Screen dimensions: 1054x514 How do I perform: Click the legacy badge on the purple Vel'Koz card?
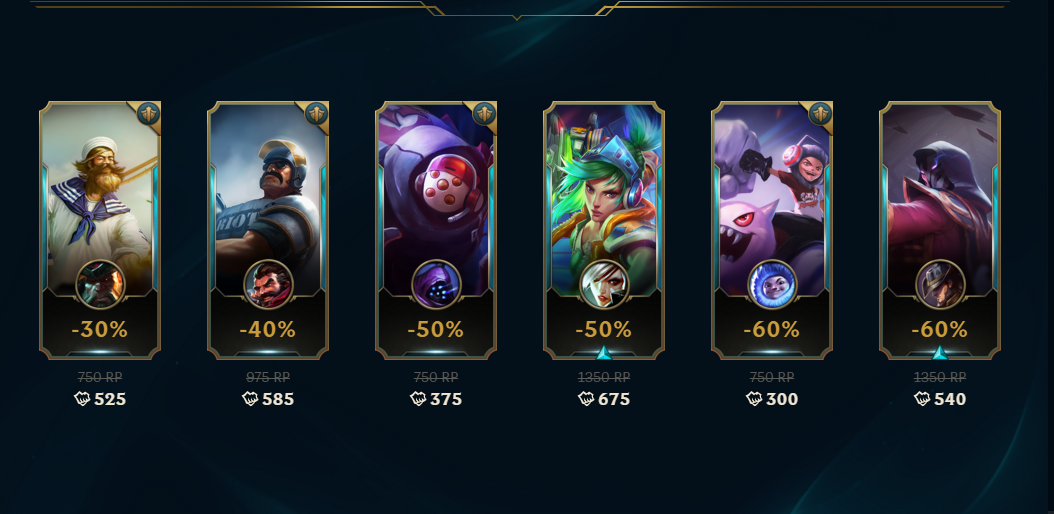[485, 114]
